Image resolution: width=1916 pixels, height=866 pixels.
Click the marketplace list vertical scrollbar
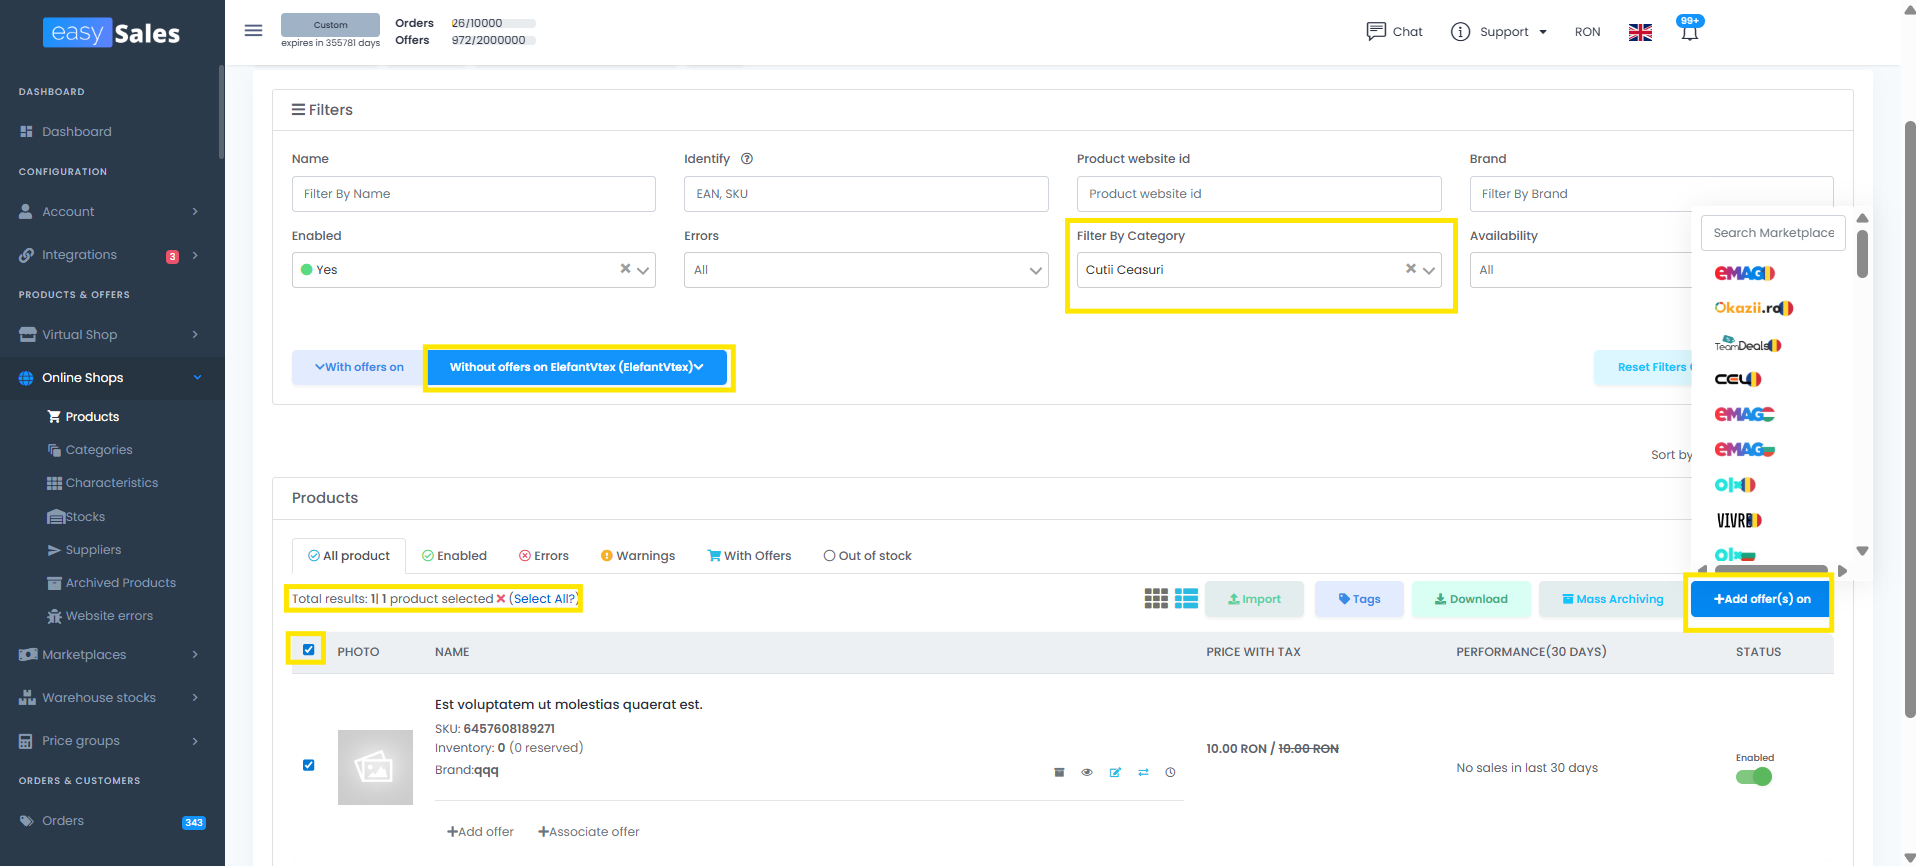click(x=1862, y=254)
